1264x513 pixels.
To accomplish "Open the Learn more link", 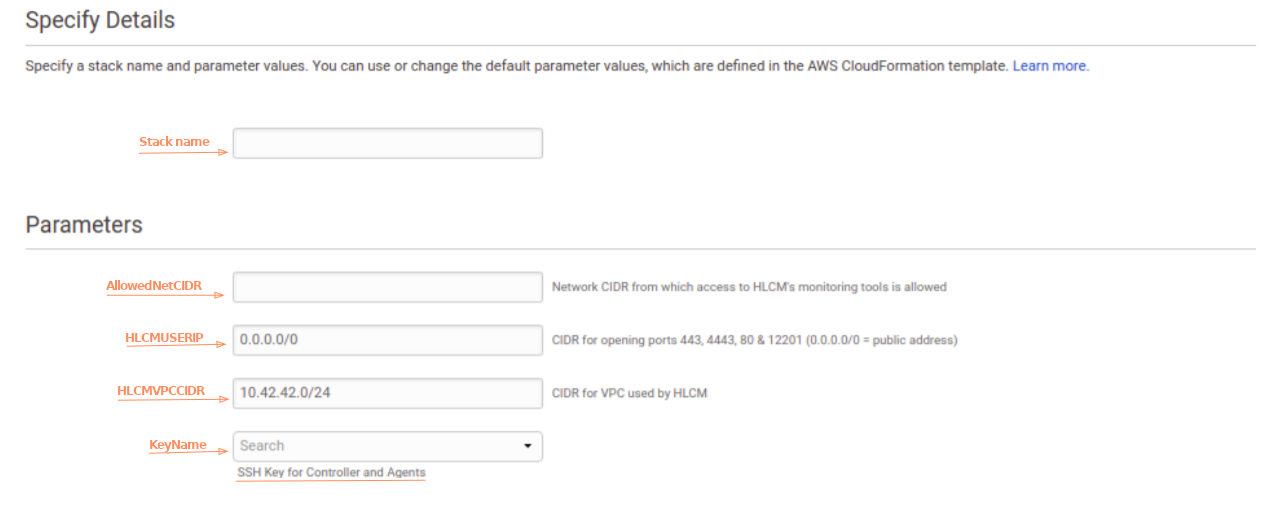I will (x=1050, y=66).
